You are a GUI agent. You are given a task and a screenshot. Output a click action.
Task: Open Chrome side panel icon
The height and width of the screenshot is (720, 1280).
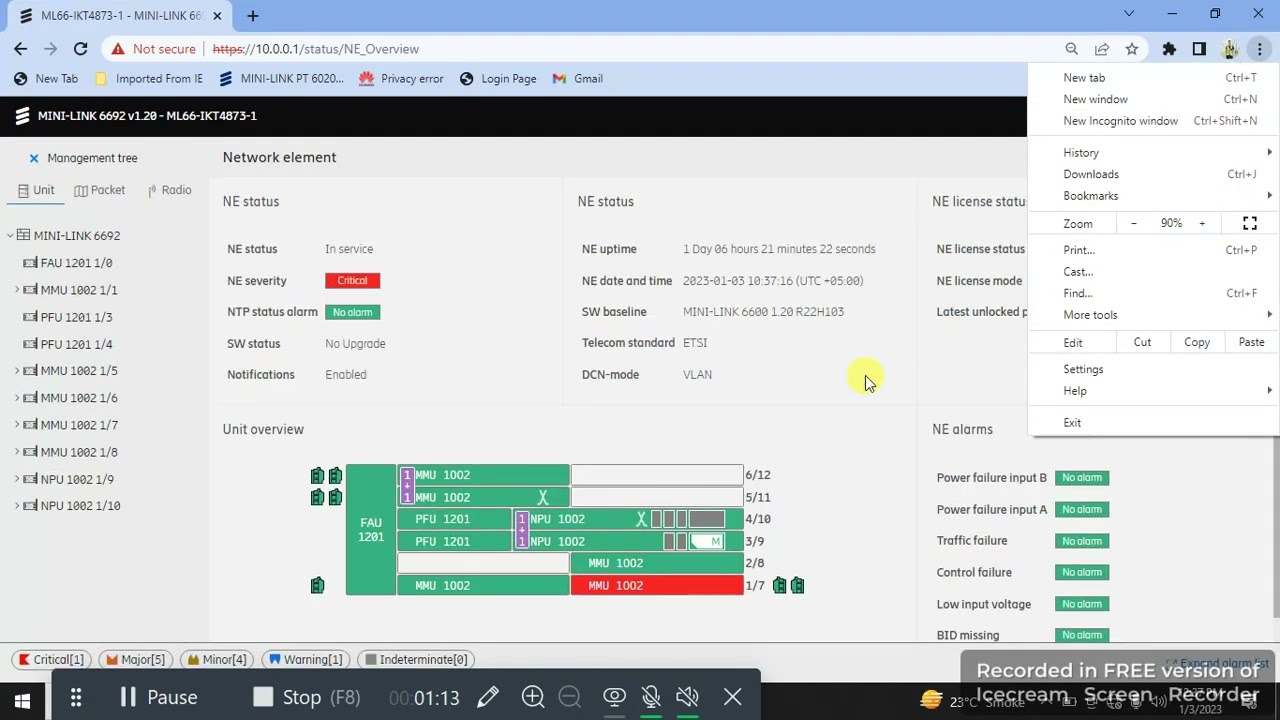pyautogui.click(x=1199, y=49)
